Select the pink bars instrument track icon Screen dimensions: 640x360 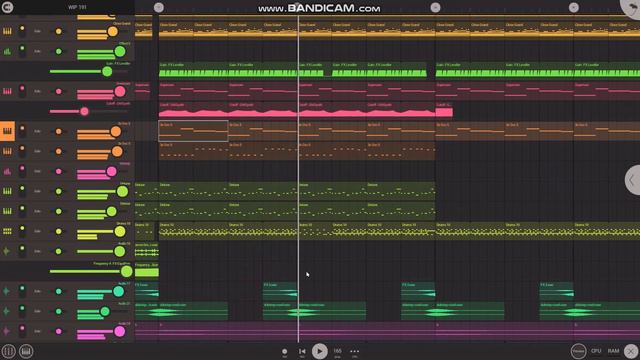7,171
